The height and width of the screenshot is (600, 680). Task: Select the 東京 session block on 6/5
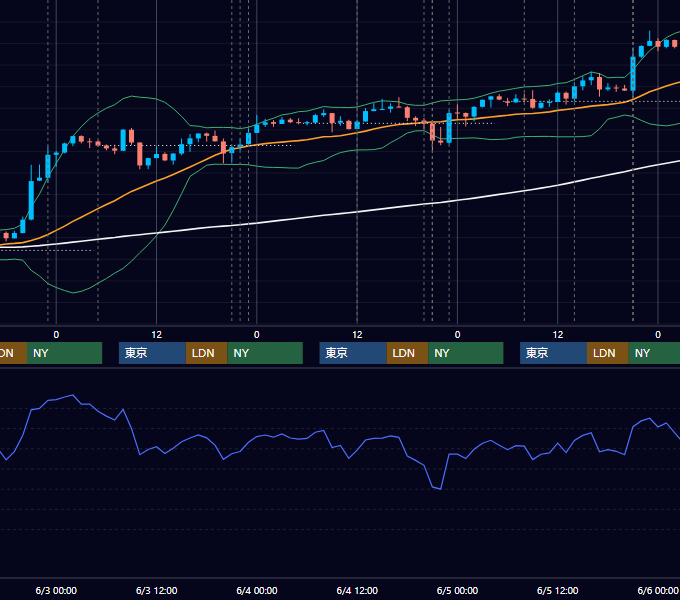click(x=553, y=353)
